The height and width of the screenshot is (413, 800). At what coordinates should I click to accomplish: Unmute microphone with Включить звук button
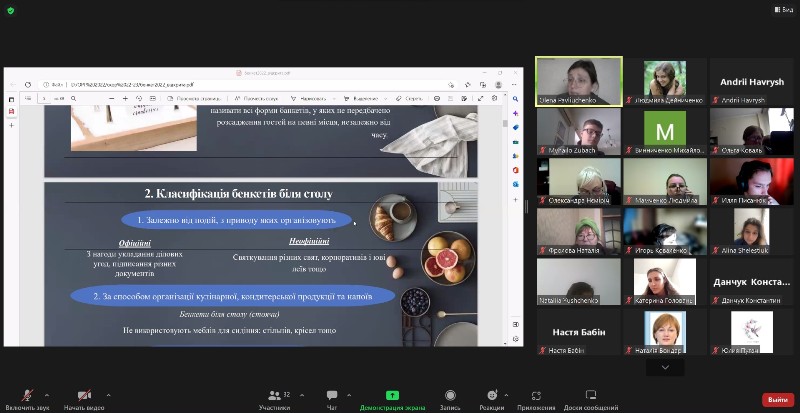pyautogui.click(x=27, y=398)
